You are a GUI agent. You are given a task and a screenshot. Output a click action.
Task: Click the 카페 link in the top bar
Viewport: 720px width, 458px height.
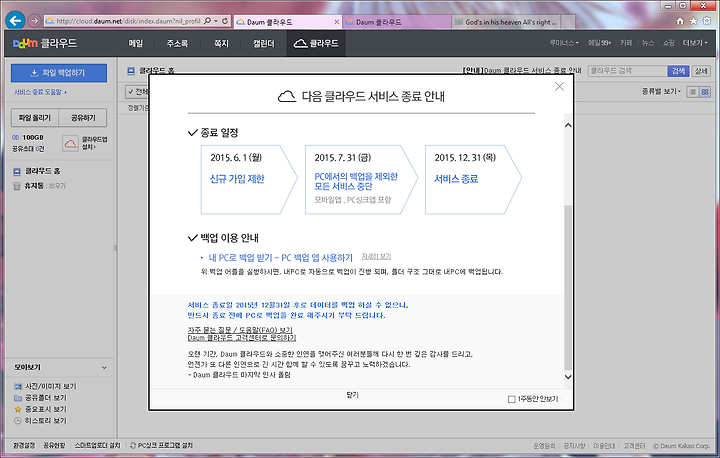click(626, 43)
